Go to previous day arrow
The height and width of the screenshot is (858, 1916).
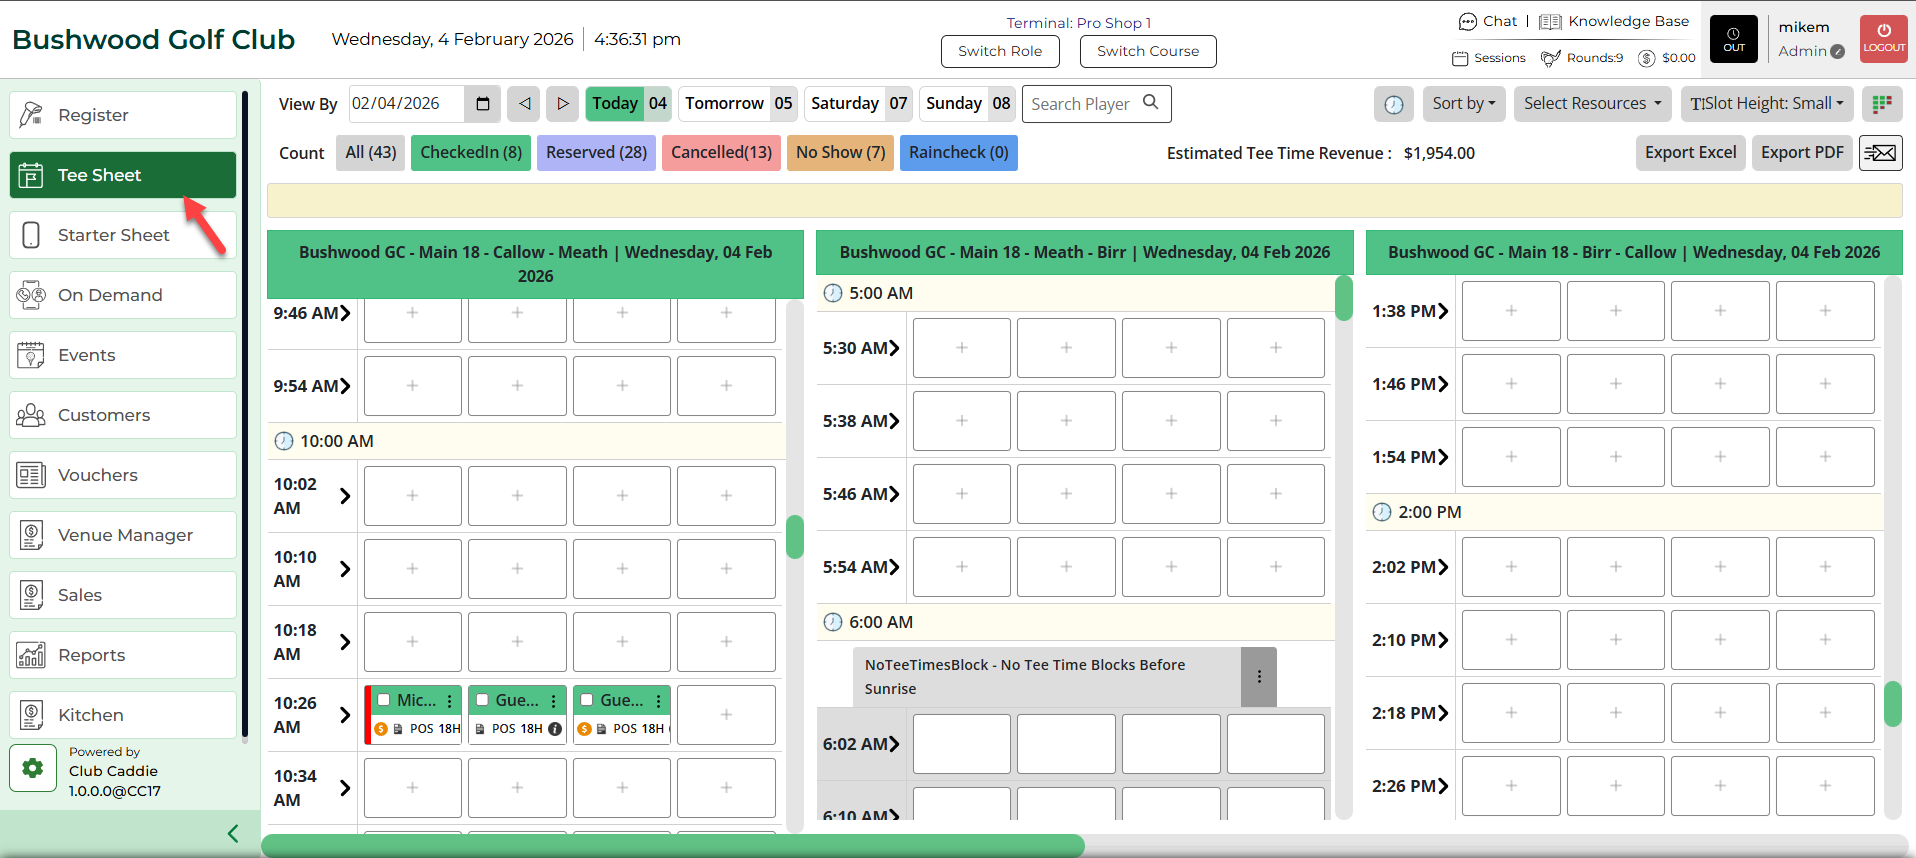524,104
